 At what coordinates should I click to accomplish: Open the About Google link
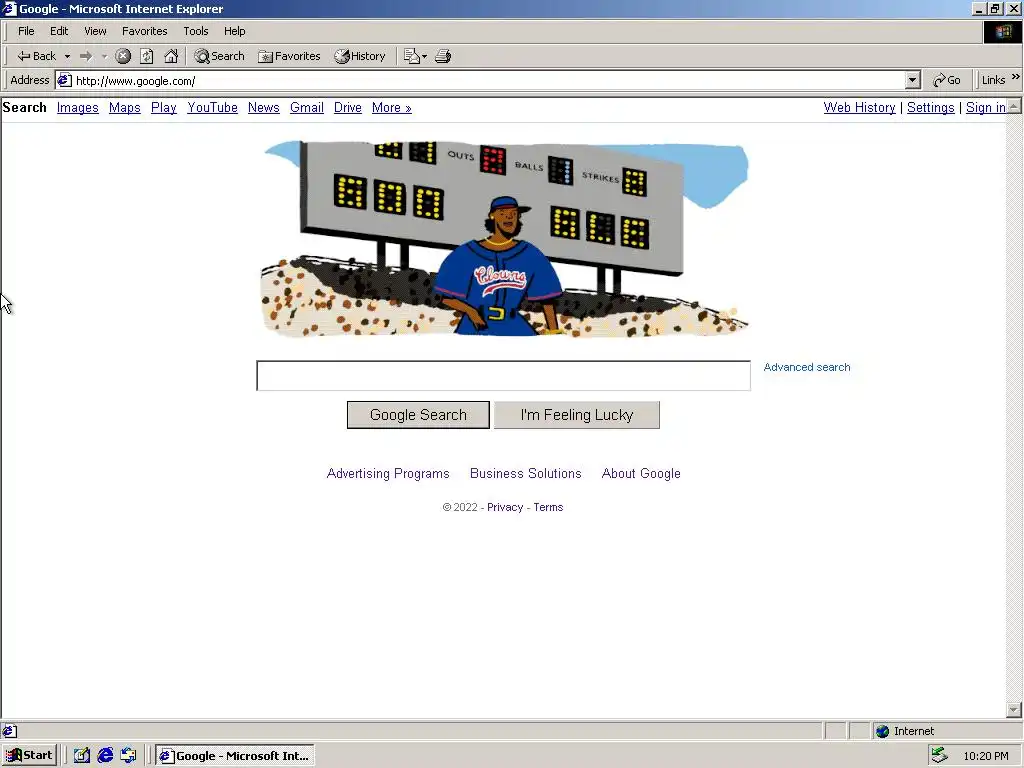click(x=641, y=473)
